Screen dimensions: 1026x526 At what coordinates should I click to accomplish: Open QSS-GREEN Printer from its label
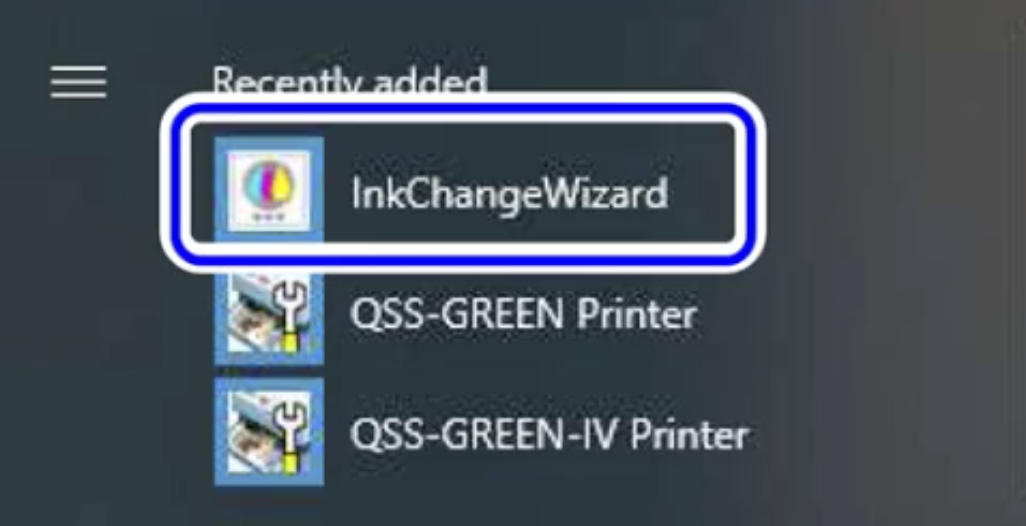coord(523,315)
